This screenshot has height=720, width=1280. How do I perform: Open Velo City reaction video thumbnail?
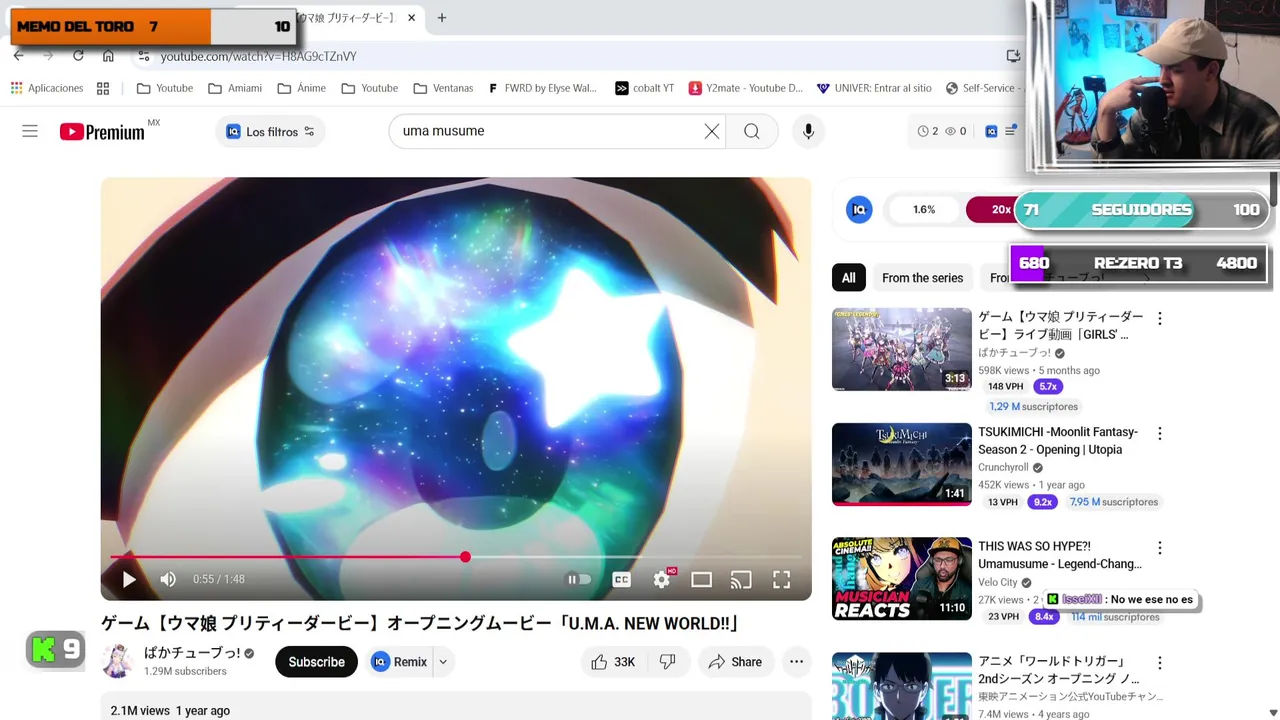pyautogui.click(x=901, y=579)
